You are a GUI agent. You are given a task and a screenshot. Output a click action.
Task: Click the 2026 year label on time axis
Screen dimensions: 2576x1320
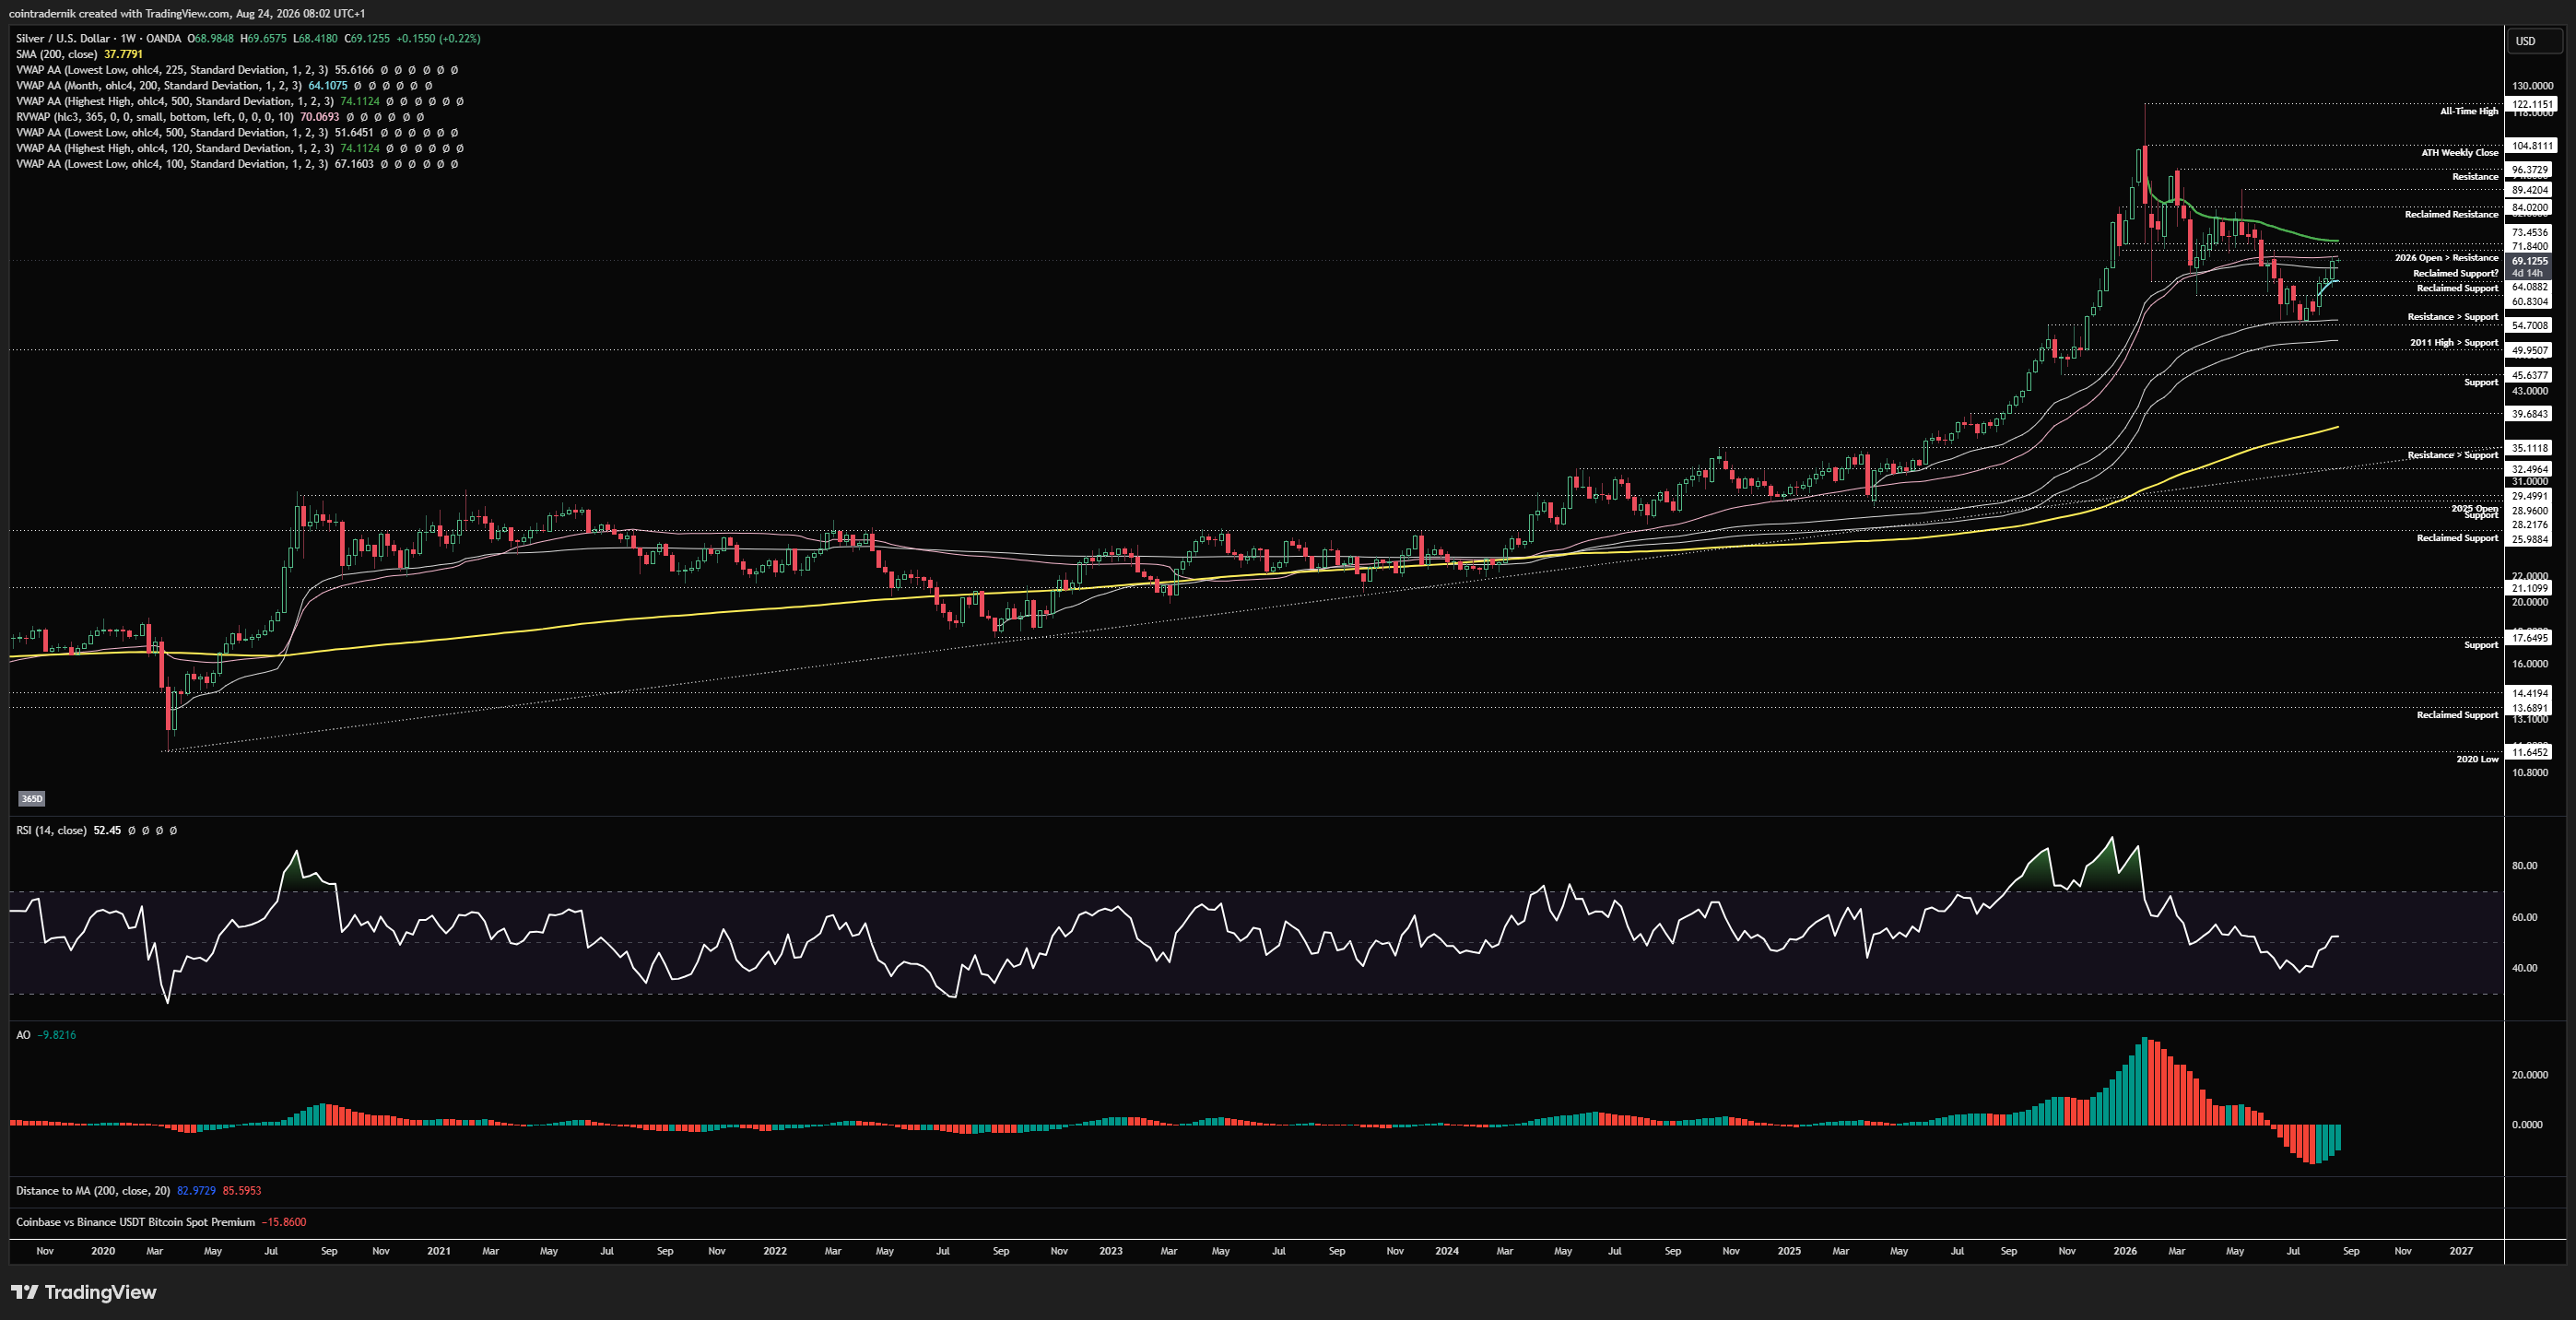pos(2125,1251)
